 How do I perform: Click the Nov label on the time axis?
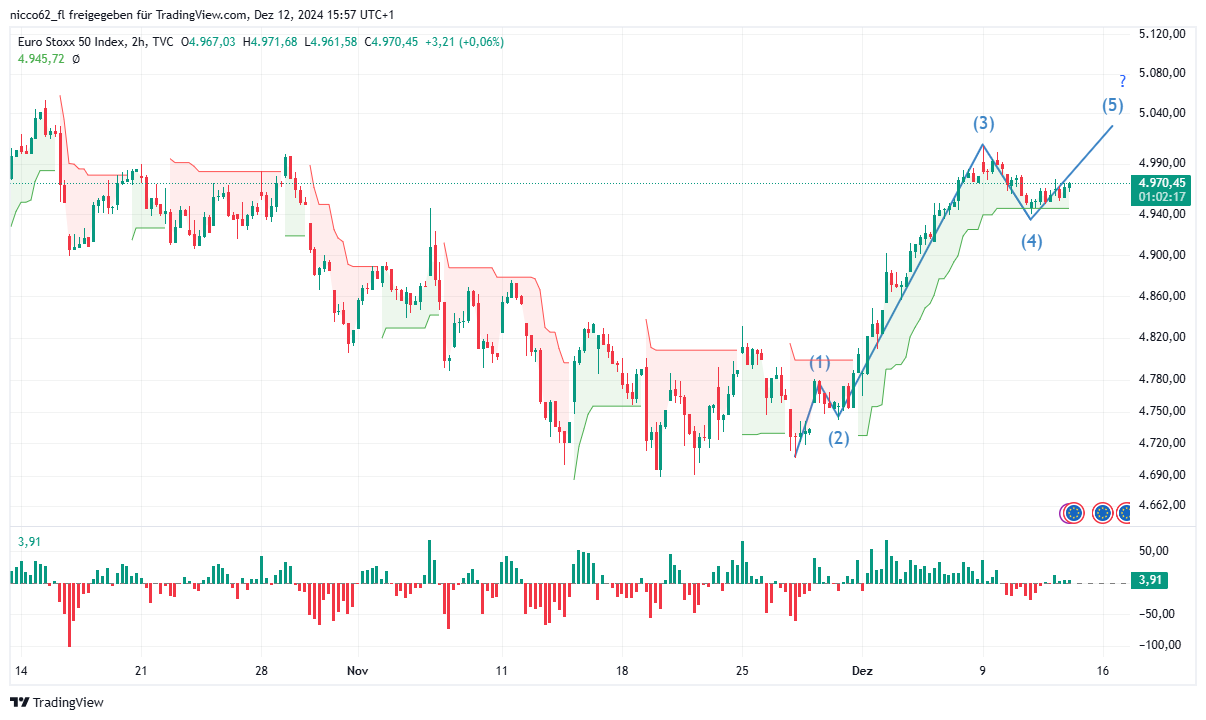tap(357, 672)
